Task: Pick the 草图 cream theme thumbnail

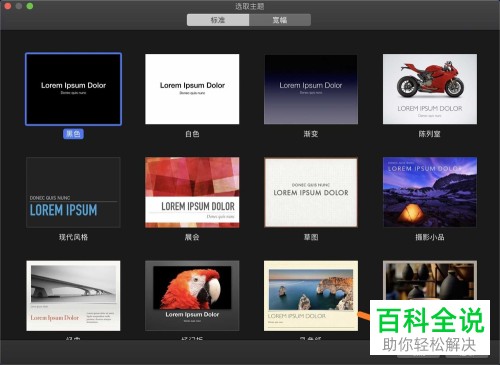Action: pos(311,192)
